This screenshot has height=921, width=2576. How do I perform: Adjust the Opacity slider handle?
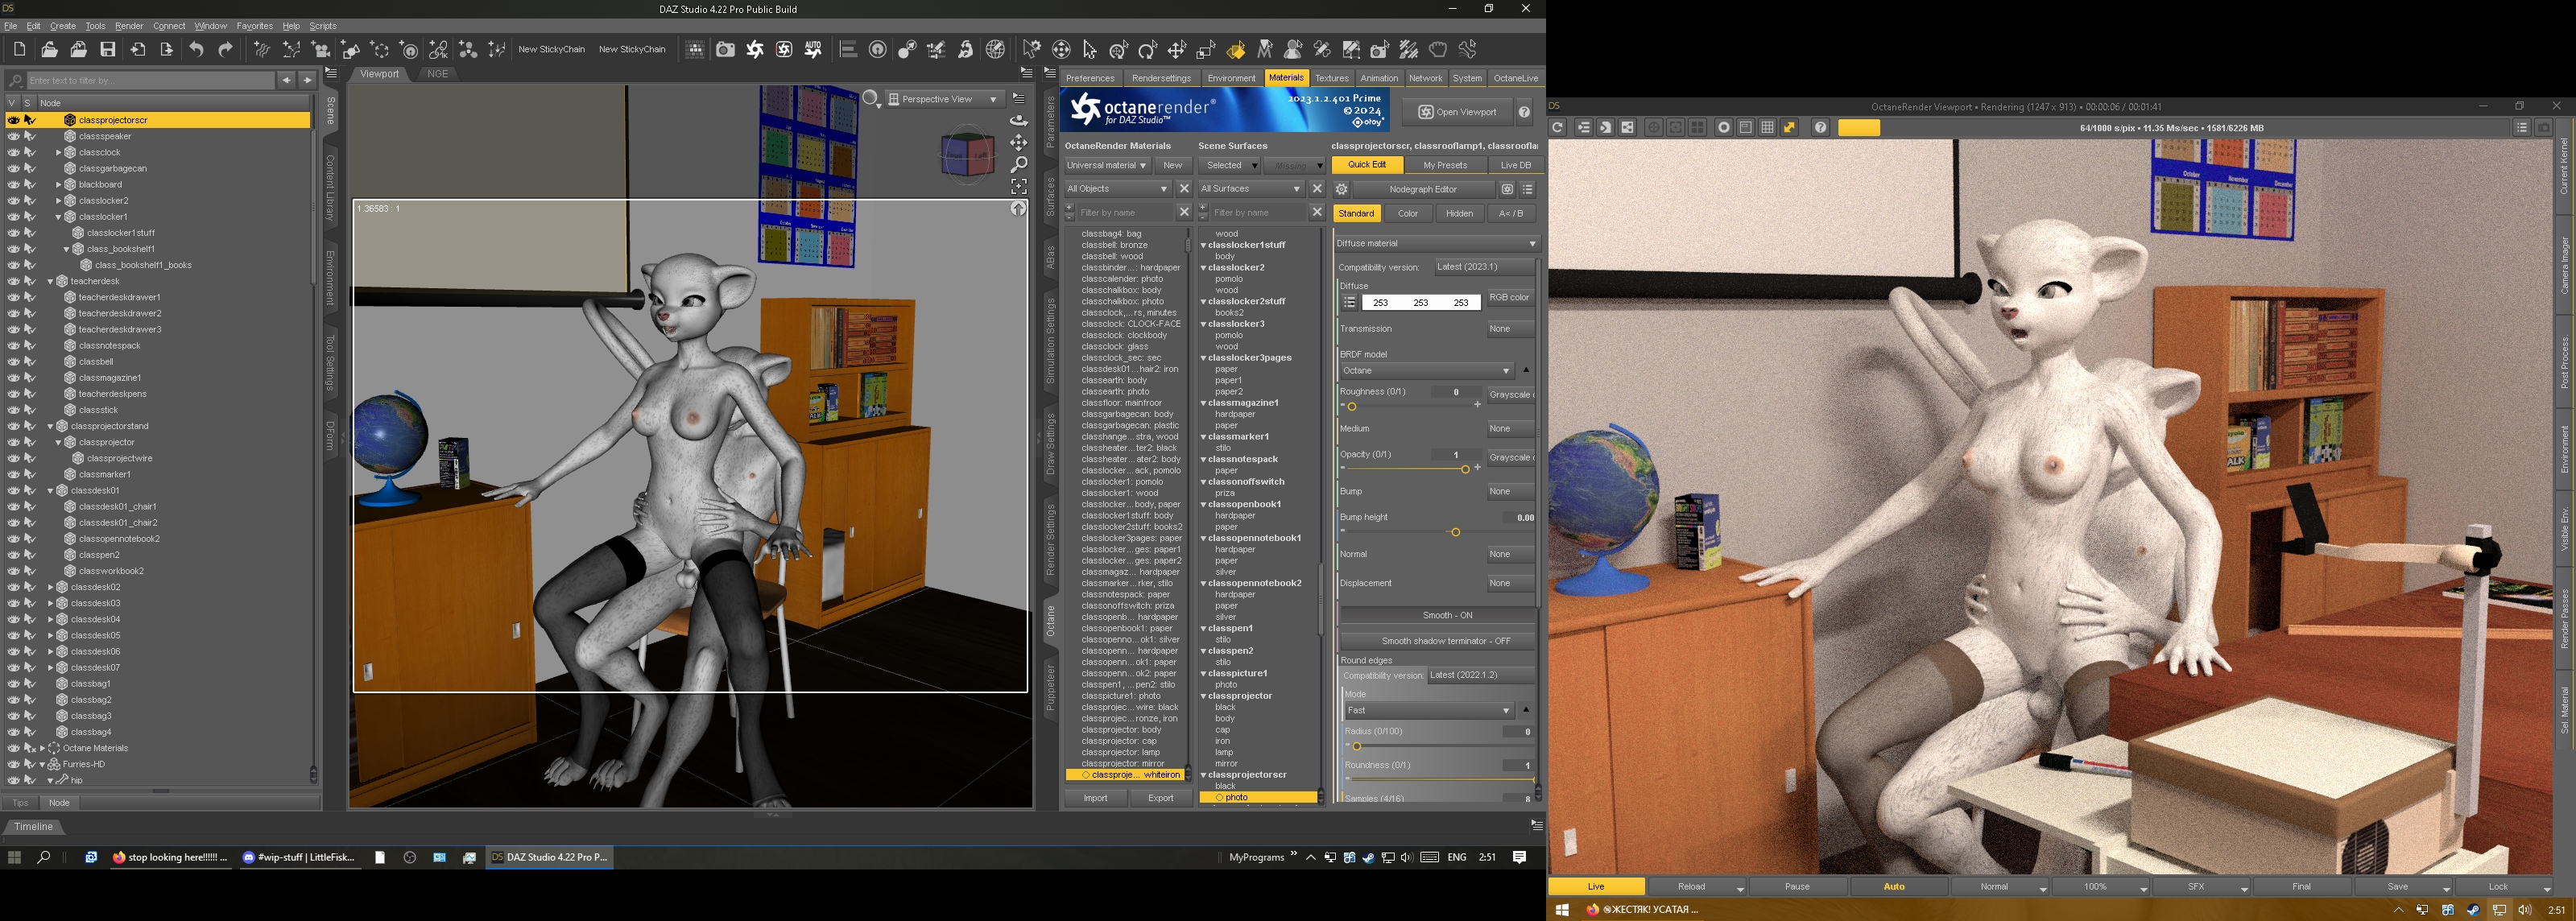tap(1465, 469)
